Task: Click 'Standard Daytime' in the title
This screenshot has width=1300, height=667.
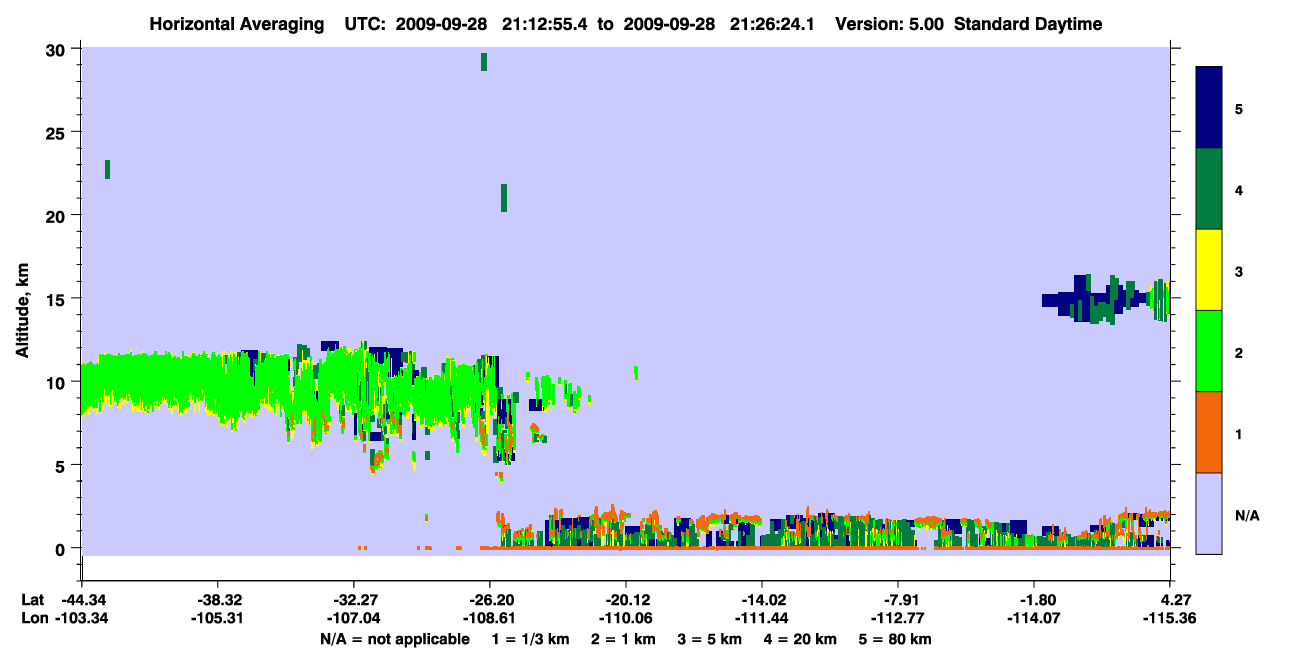Action: [x=1028, y=24]
